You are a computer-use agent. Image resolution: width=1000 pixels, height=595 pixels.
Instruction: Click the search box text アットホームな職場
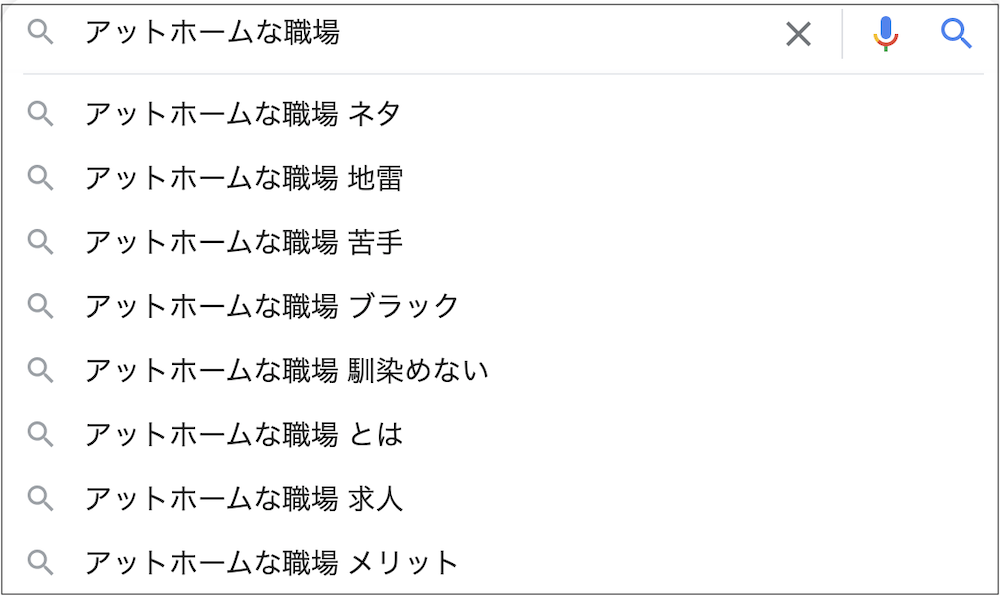212,33
